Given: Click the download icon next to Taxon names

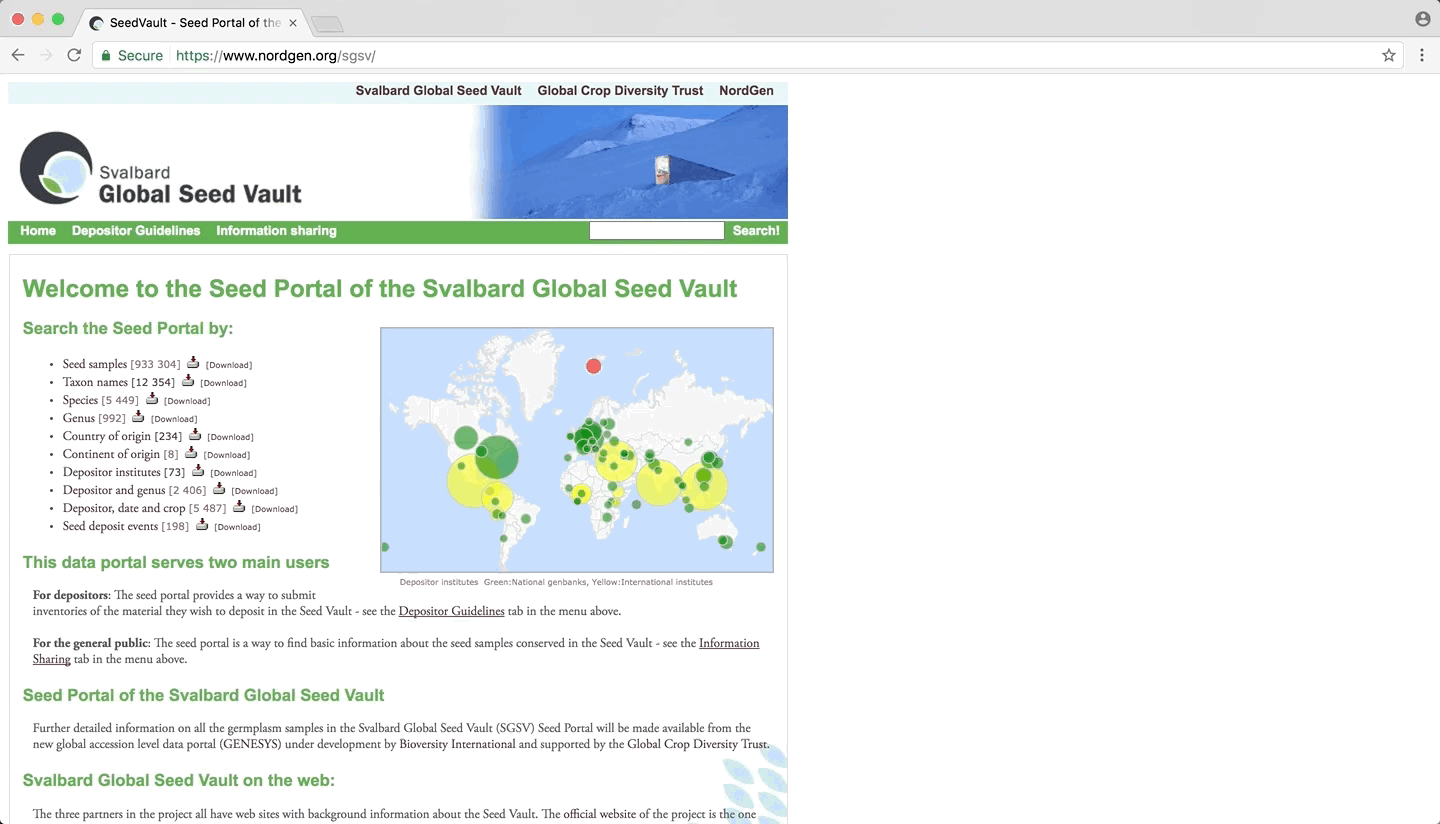Looking at the screenshot, I should (x=187, y=381).
